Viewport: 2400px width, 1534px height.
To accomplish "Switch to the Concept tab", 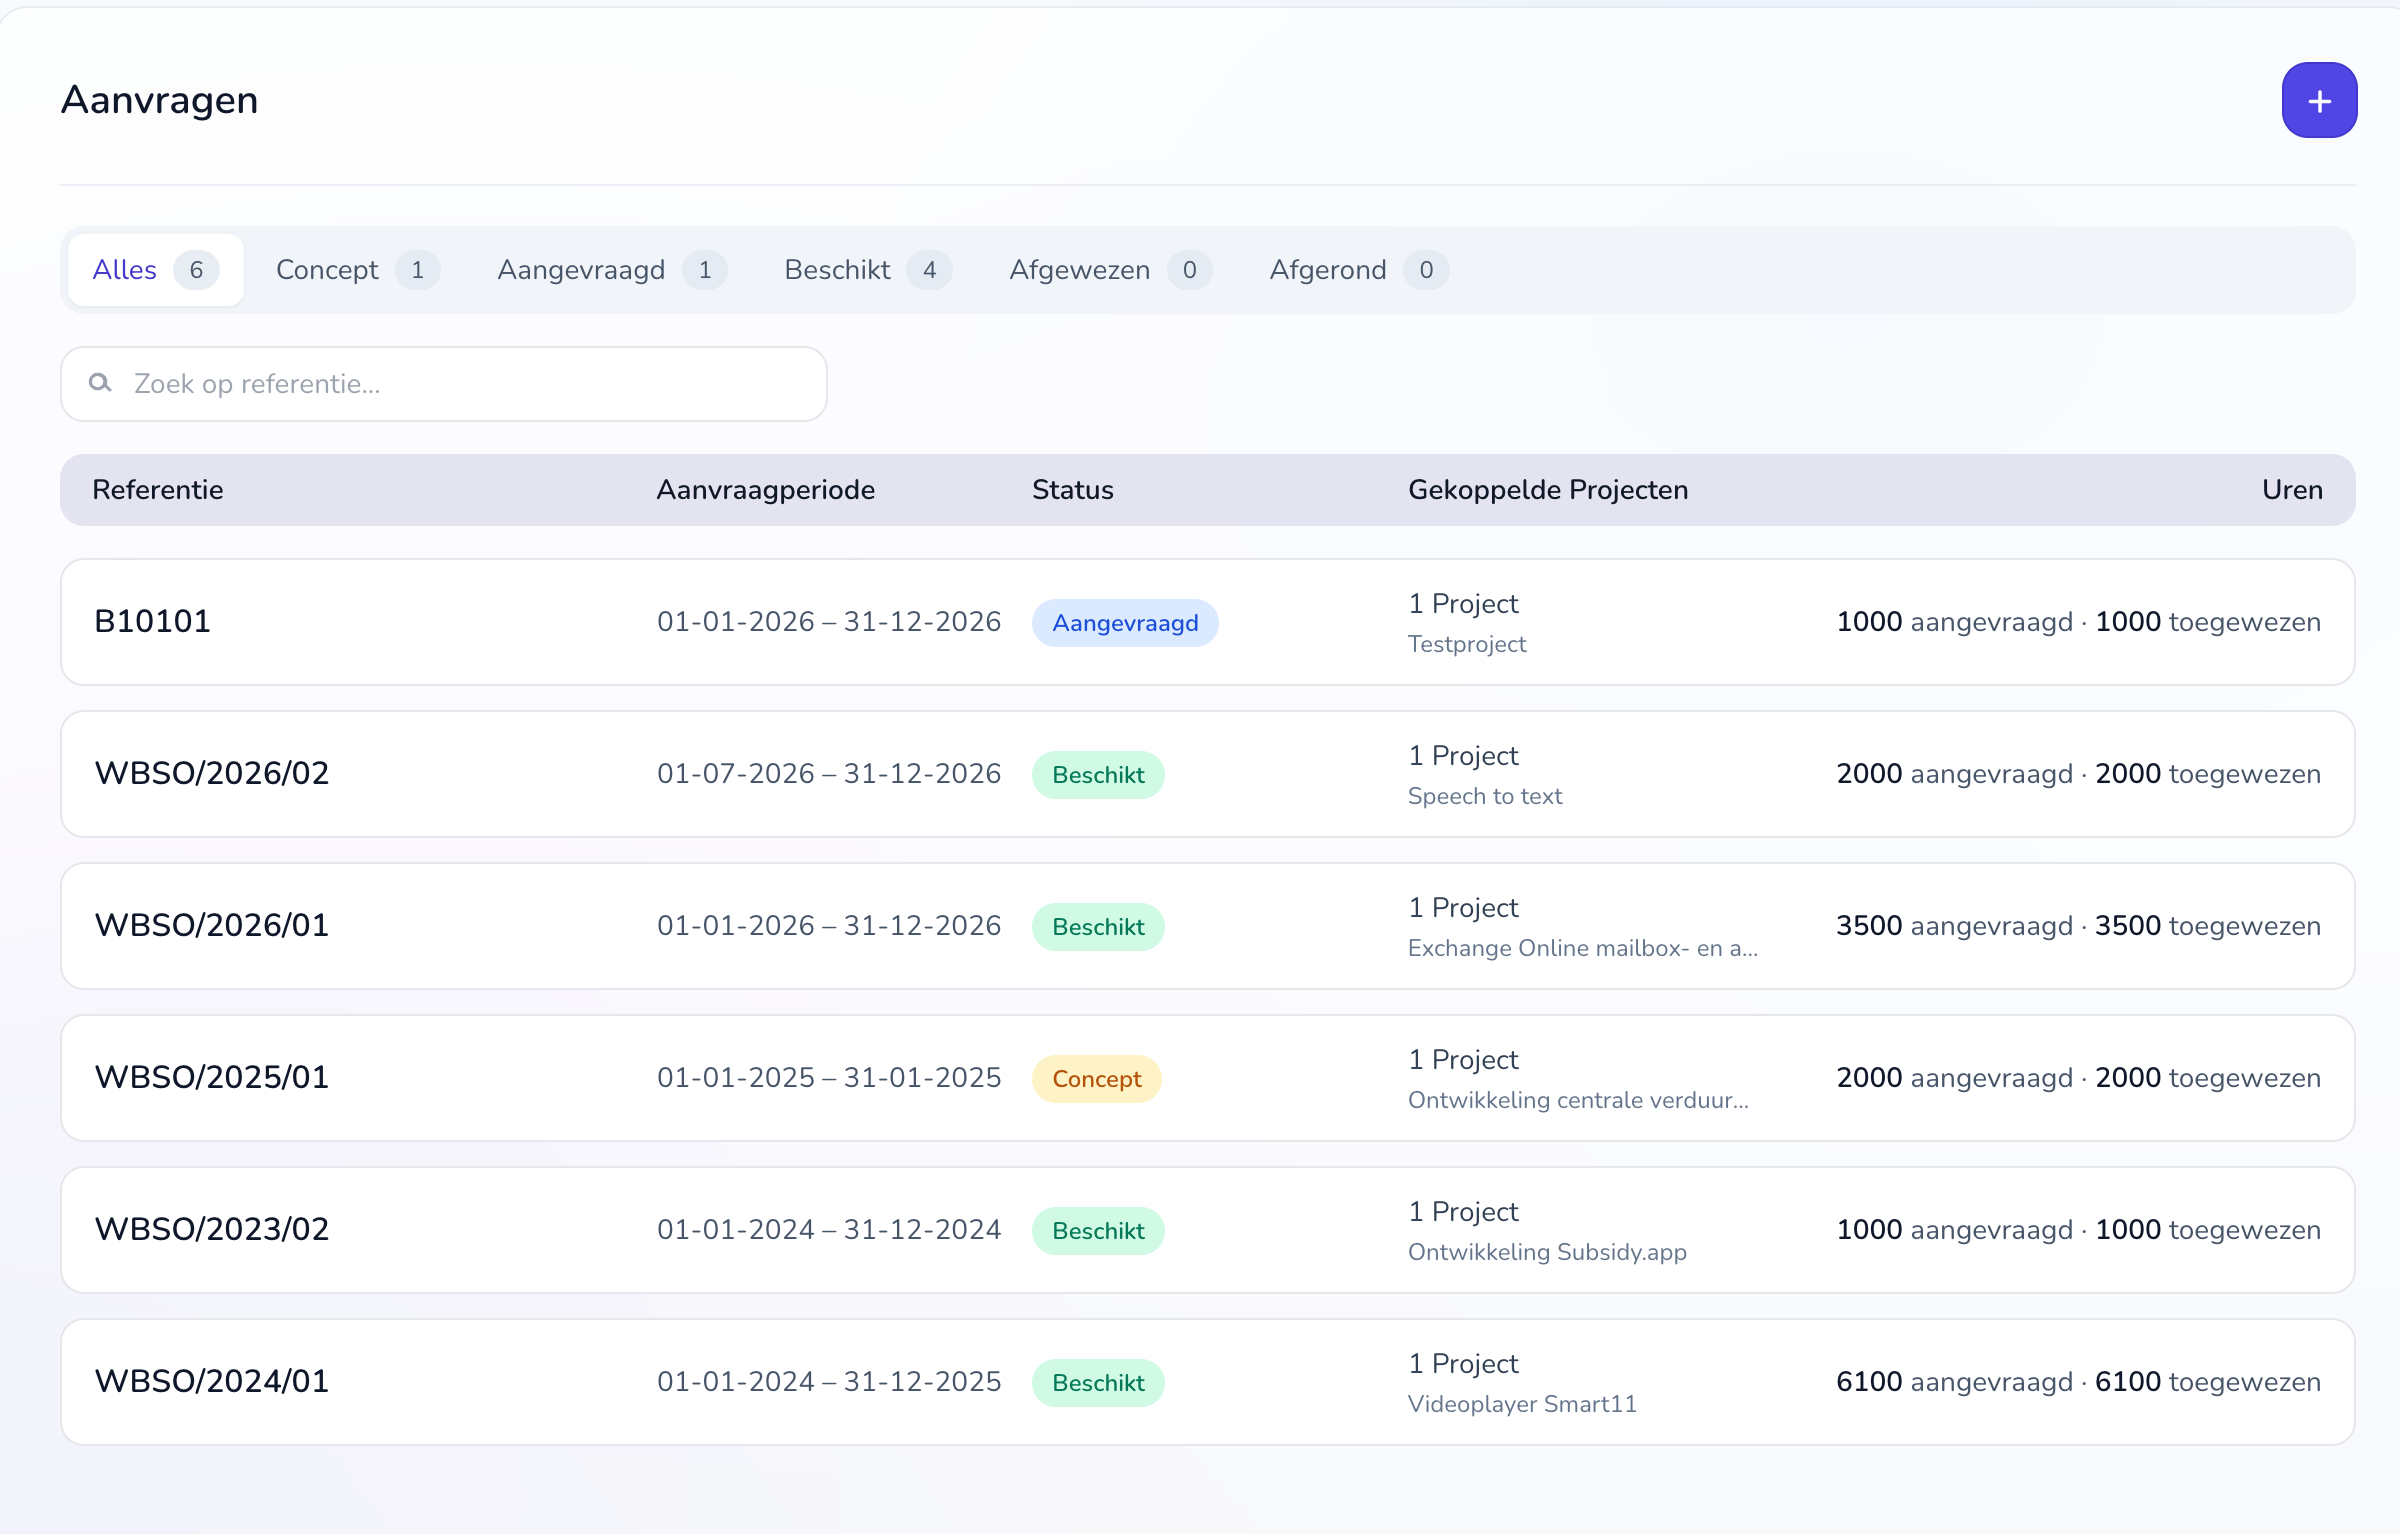I will click(358, 270).
